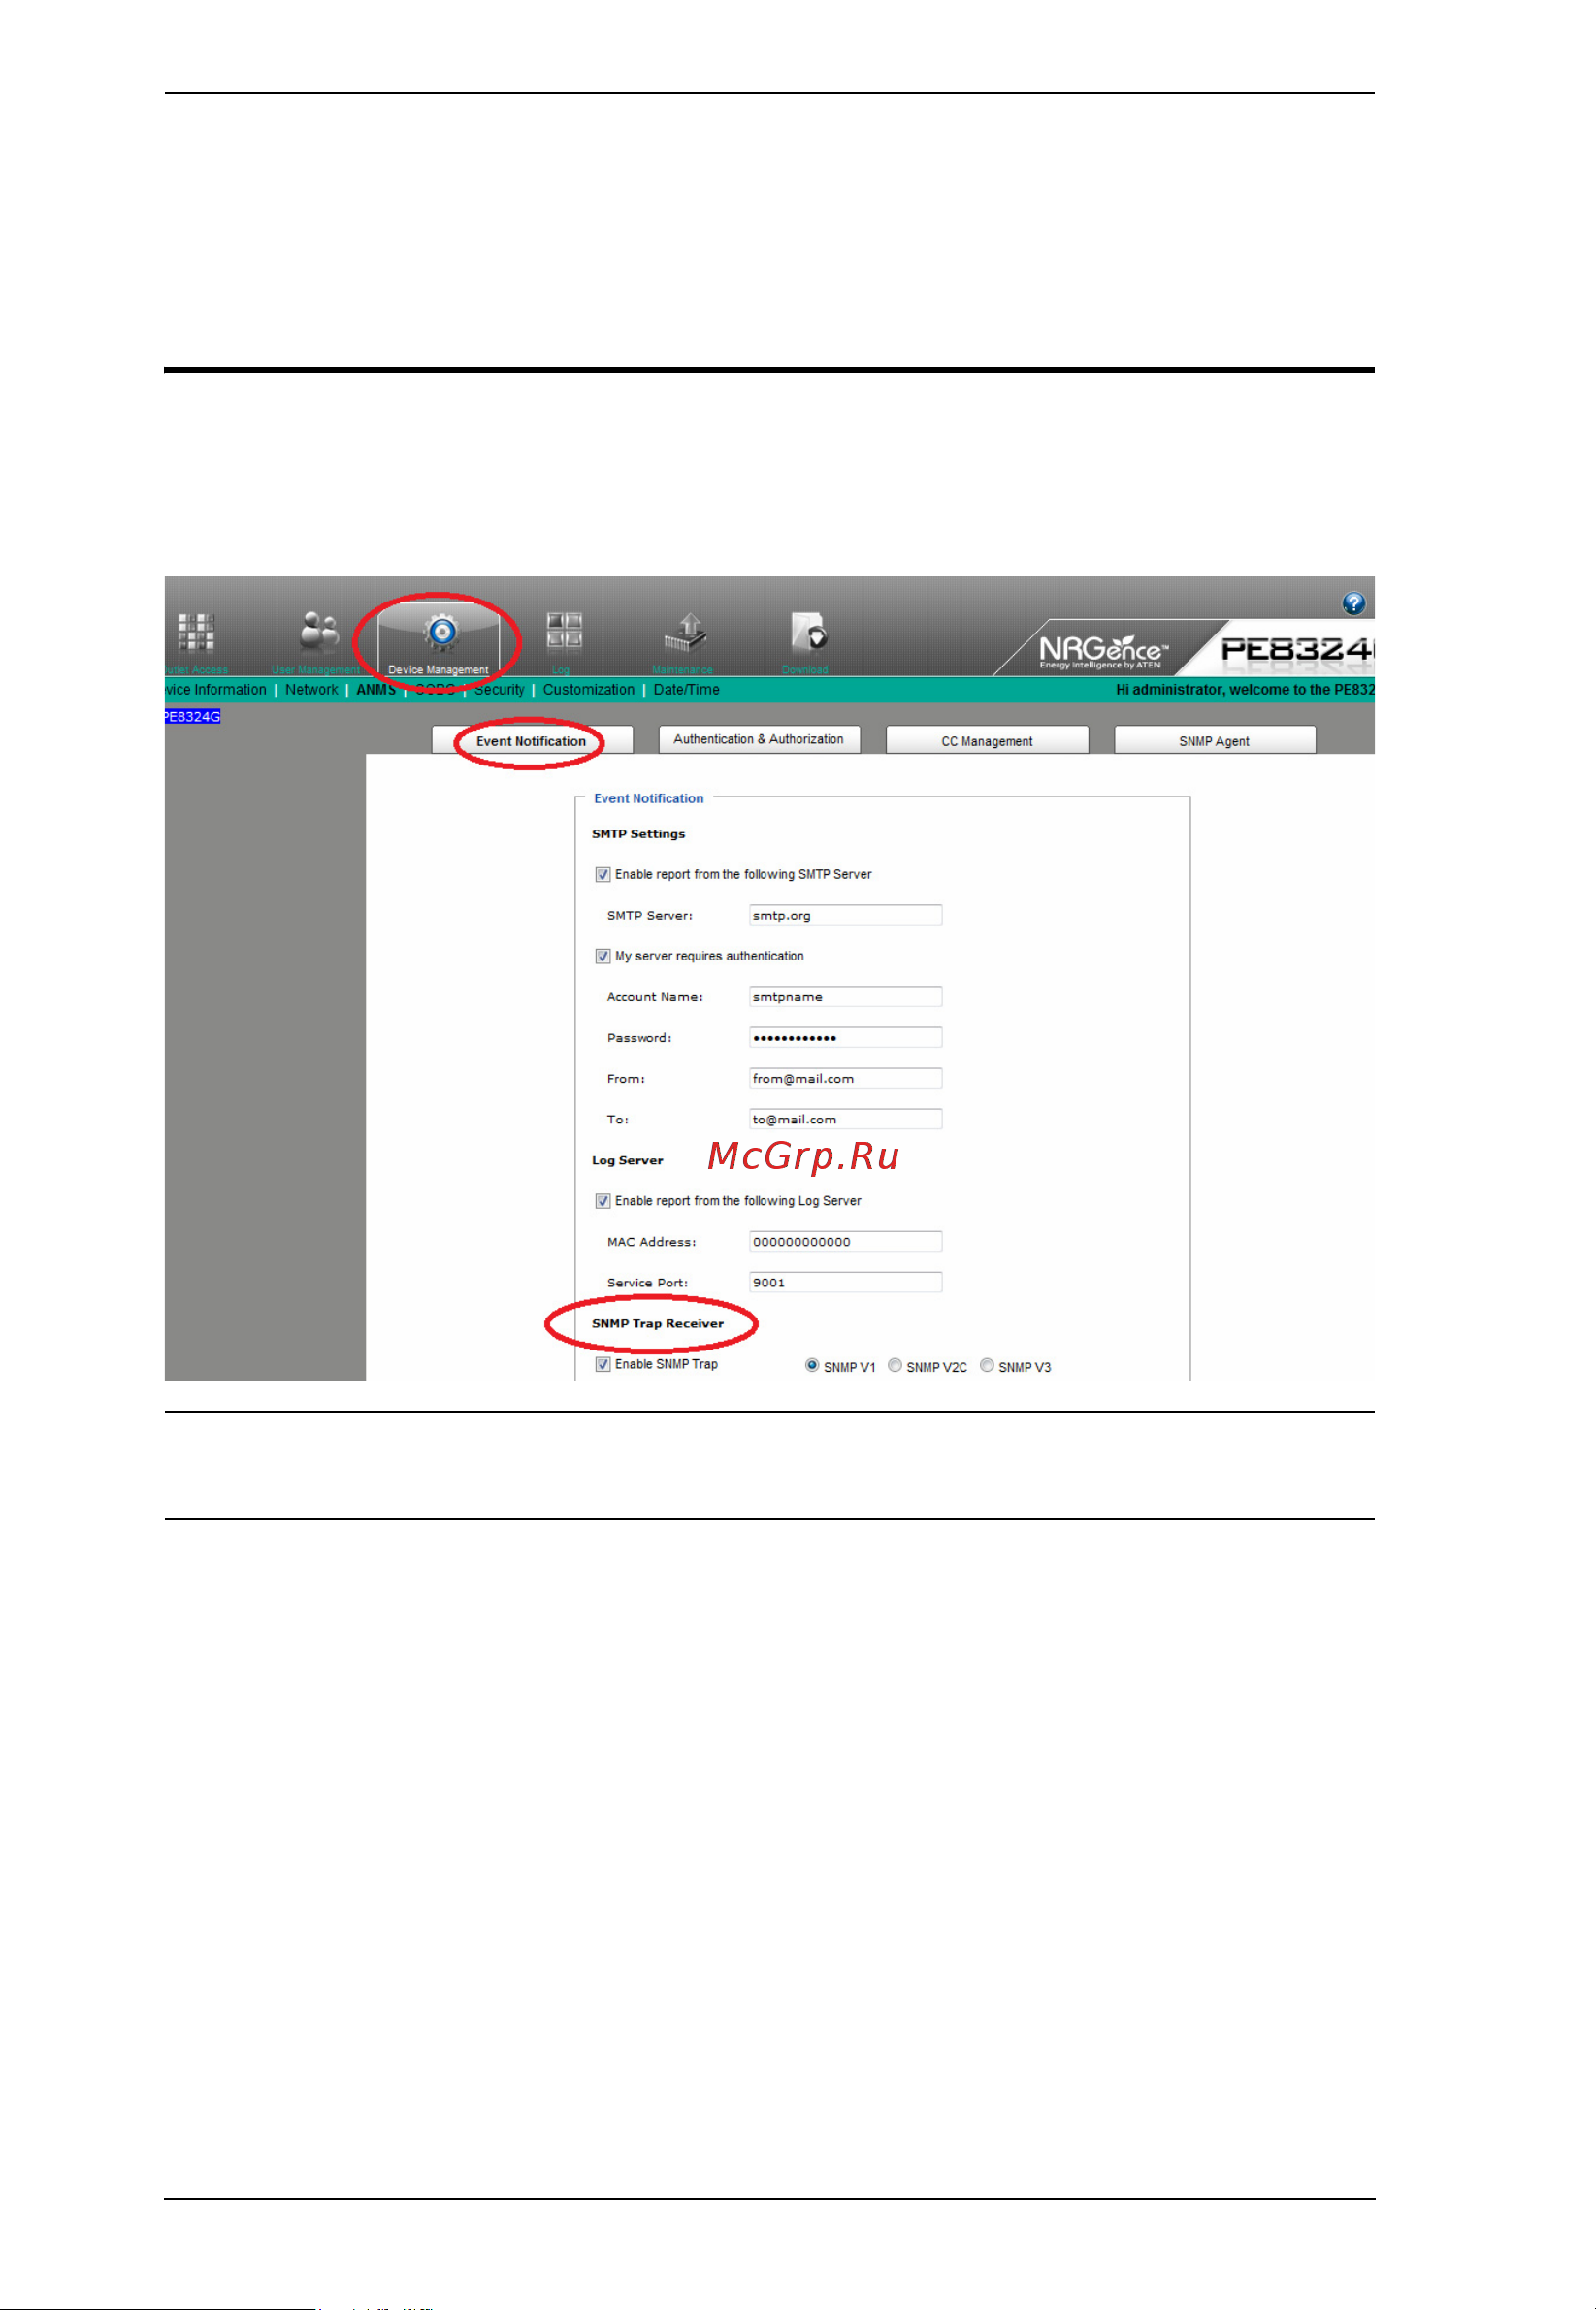The image size is (1596, 2310).
Task: Click the blue help question mark icon
Action: click(x=1353, y=604)
